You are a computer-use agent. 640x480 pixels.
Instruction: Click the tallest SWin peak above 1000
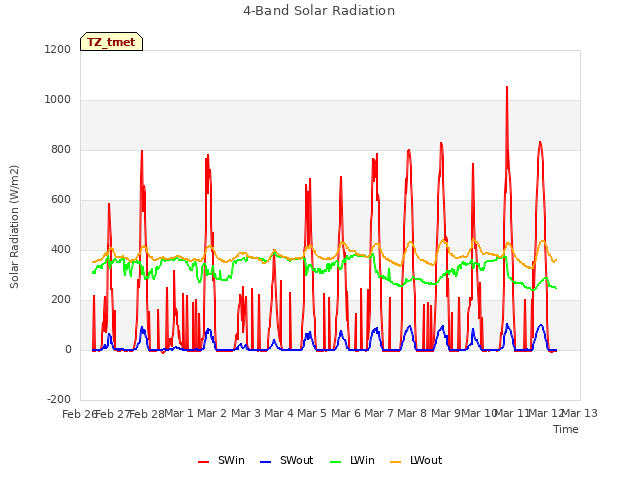(x=507, y=87)
